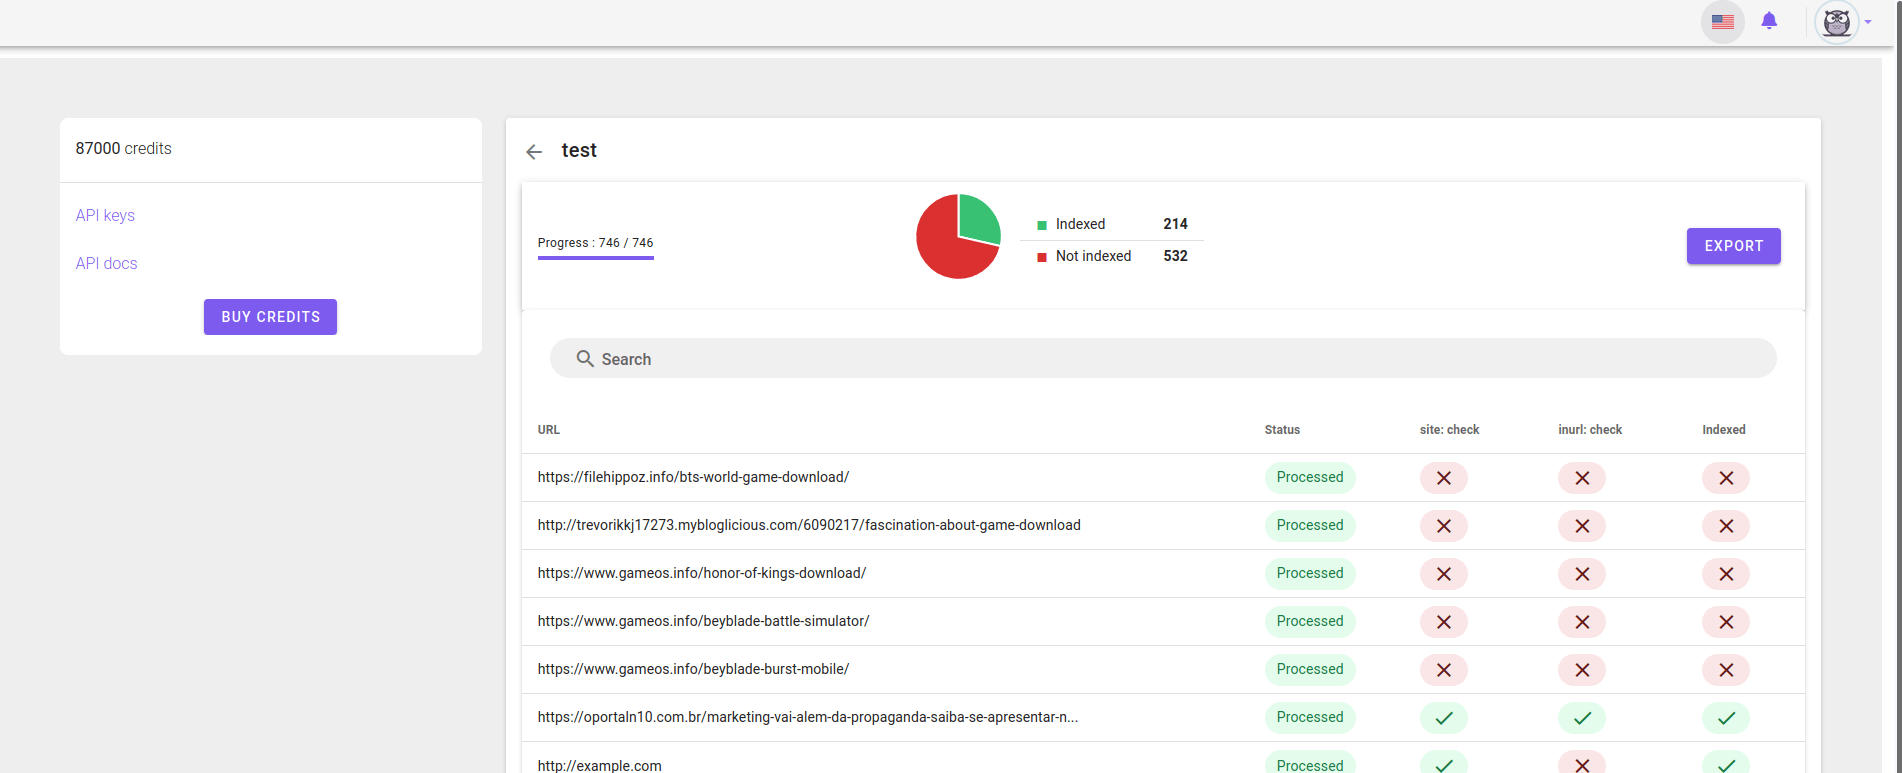
Task: Click the search magnifier icon
Action: (585, 359)
